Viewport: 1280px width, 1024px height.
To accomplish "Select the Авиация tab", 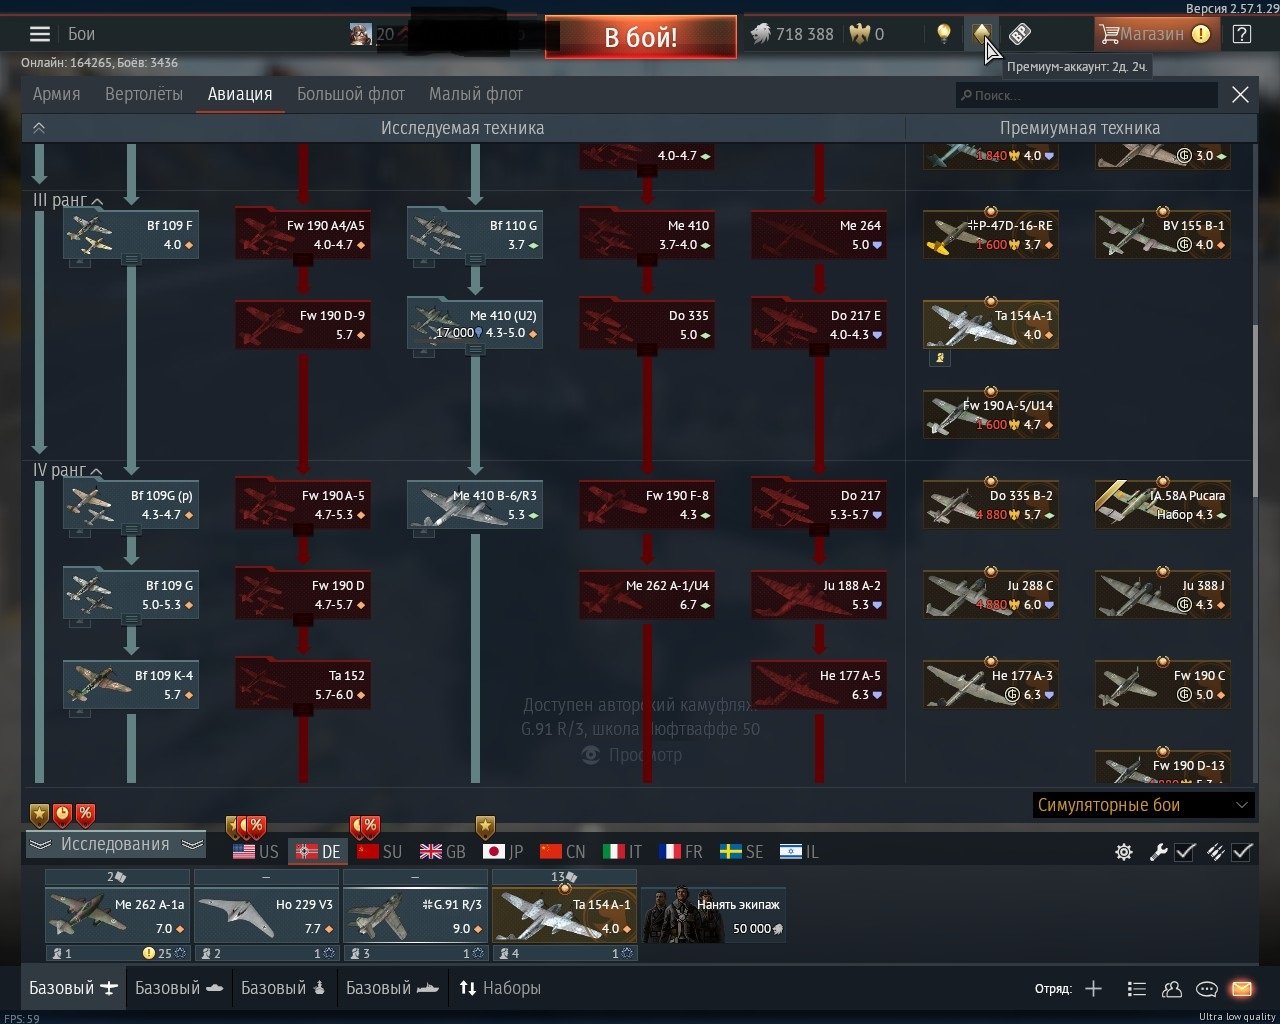I will point(240,94).
